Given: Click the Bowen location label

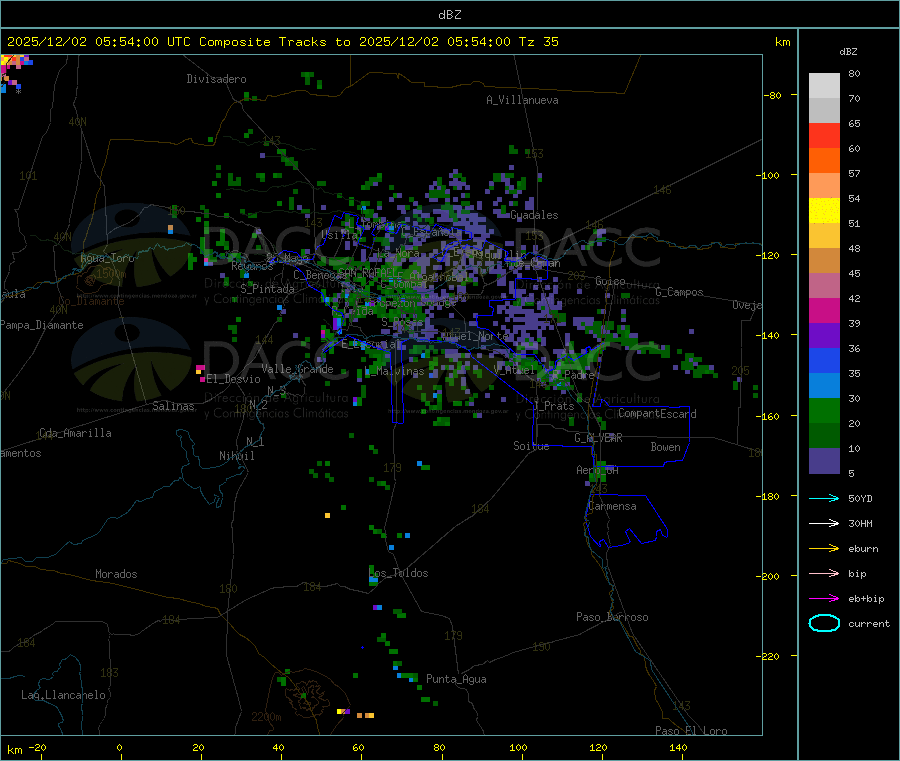Looking at the screenshot, I should tap(665, 447).
